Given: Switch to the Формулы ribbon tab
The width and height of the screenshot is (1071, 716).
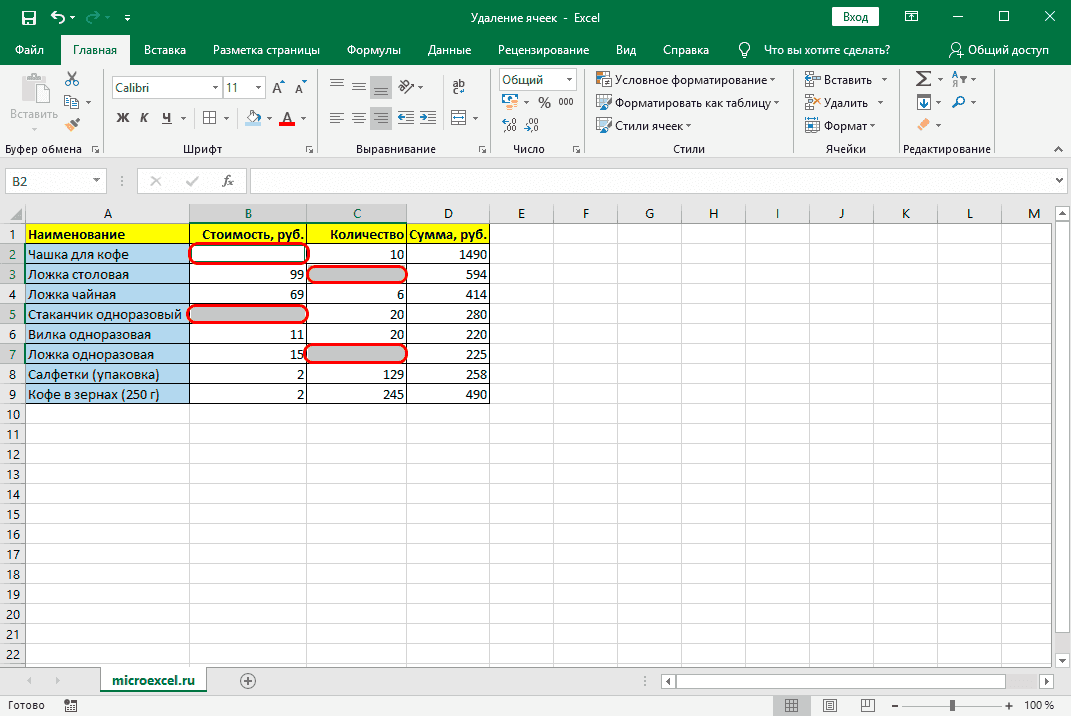Looking at the screenshot, I should pyautogui.click(x=373, y=50).
